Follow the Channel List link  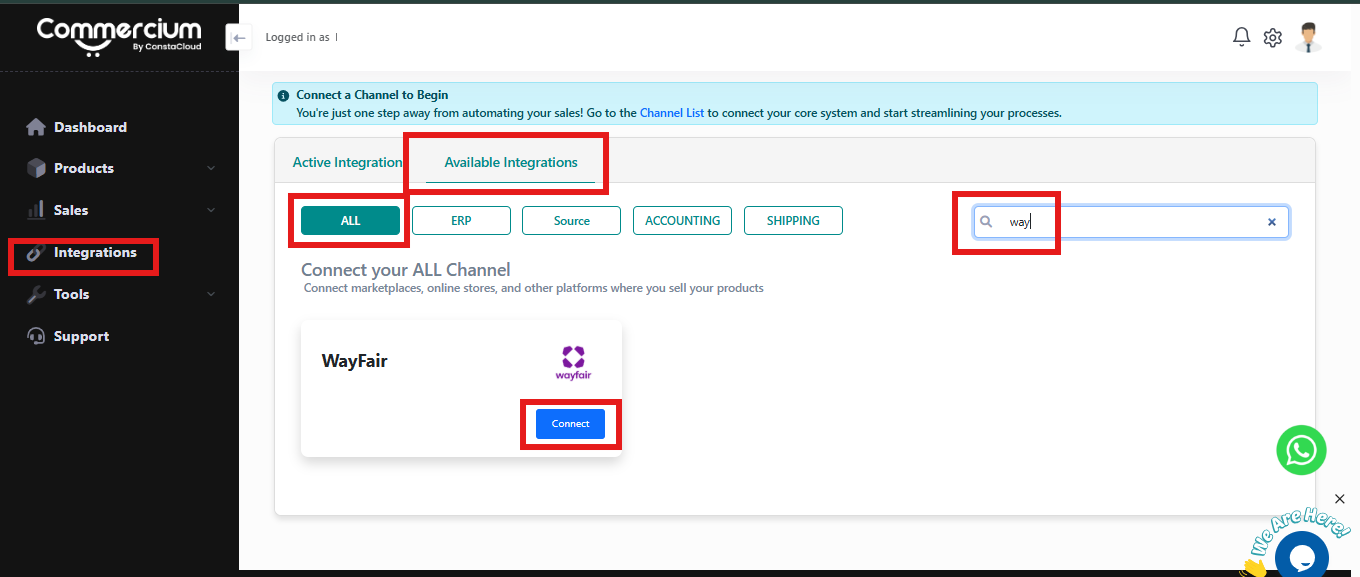pyautogui.click(x=672, y=113)
